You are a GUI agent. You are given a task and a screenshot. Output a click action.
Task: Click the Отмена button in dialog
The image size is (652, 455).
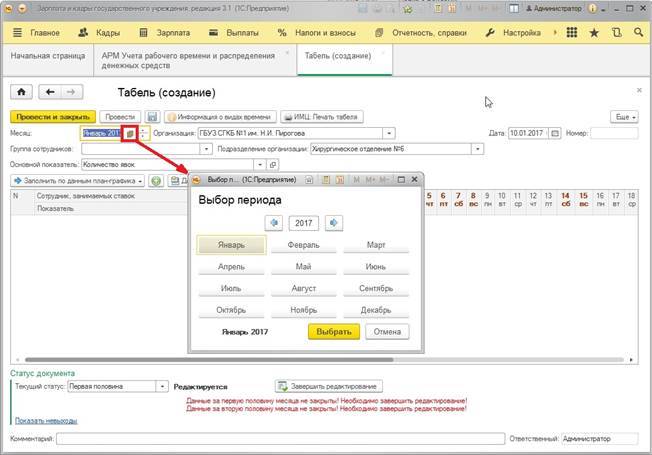click(385, 332)
